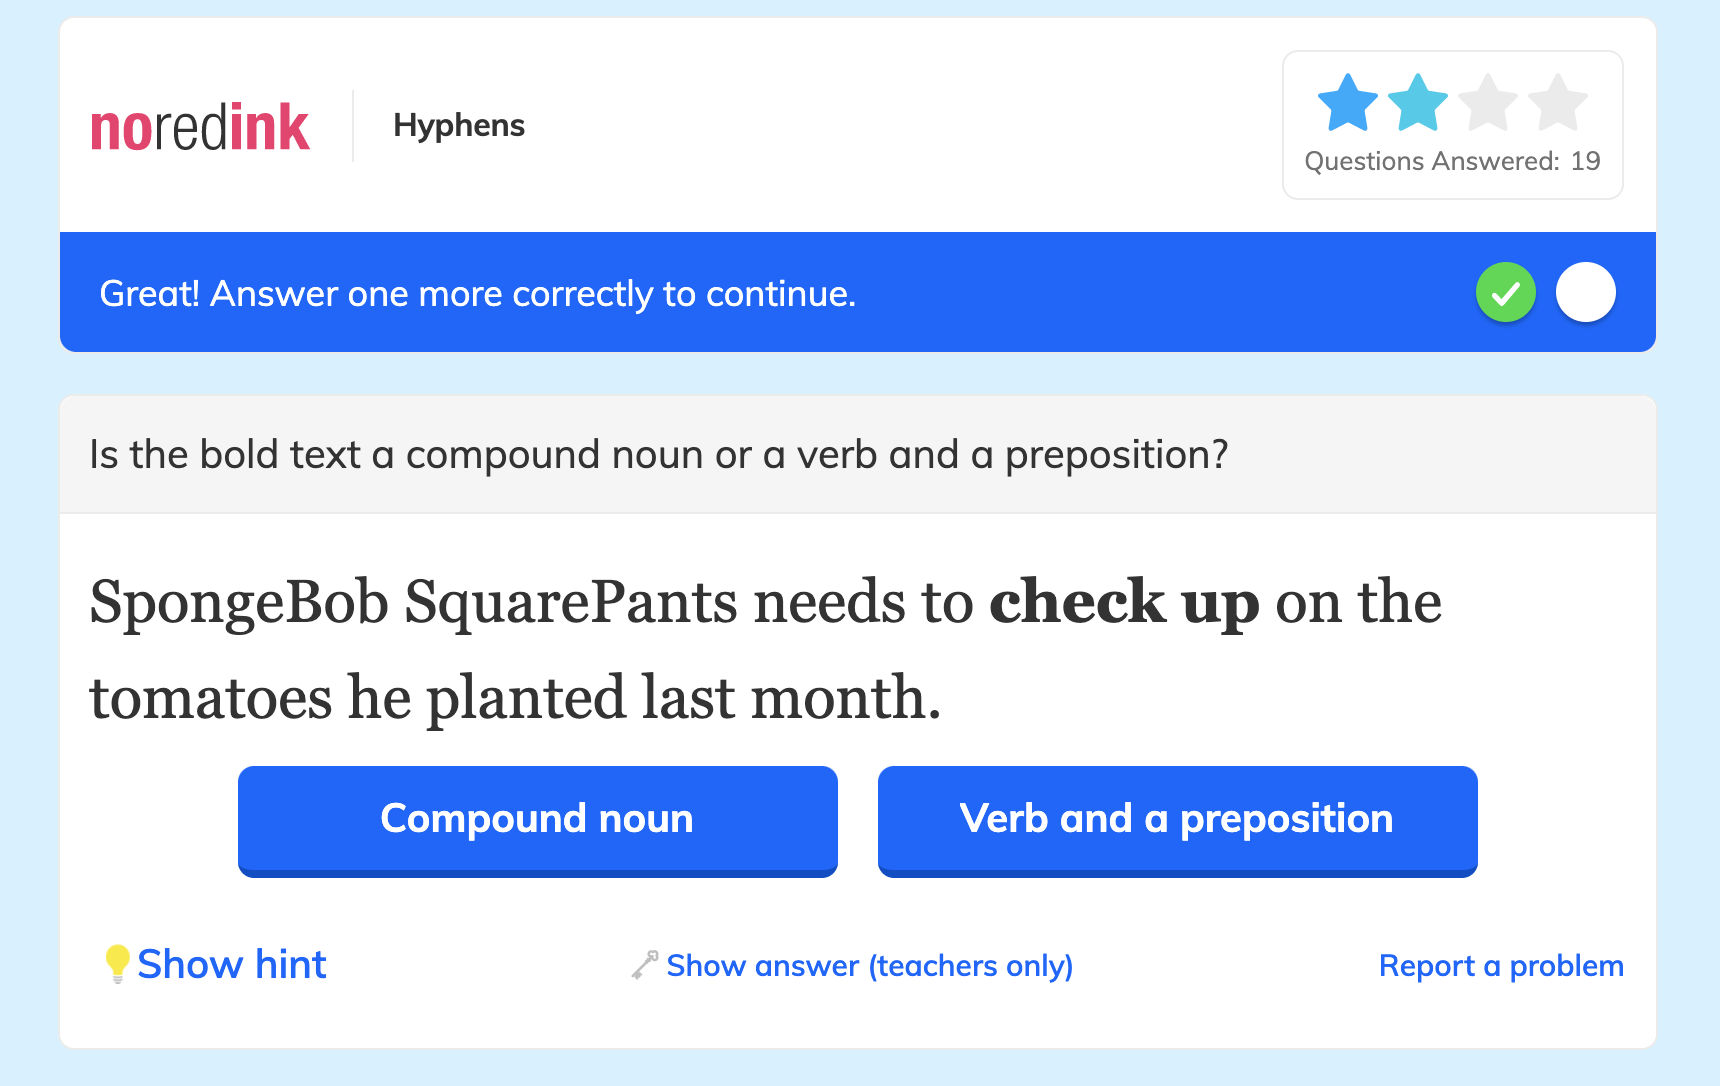Click the Hyphens topic title

tap(459, 126)
